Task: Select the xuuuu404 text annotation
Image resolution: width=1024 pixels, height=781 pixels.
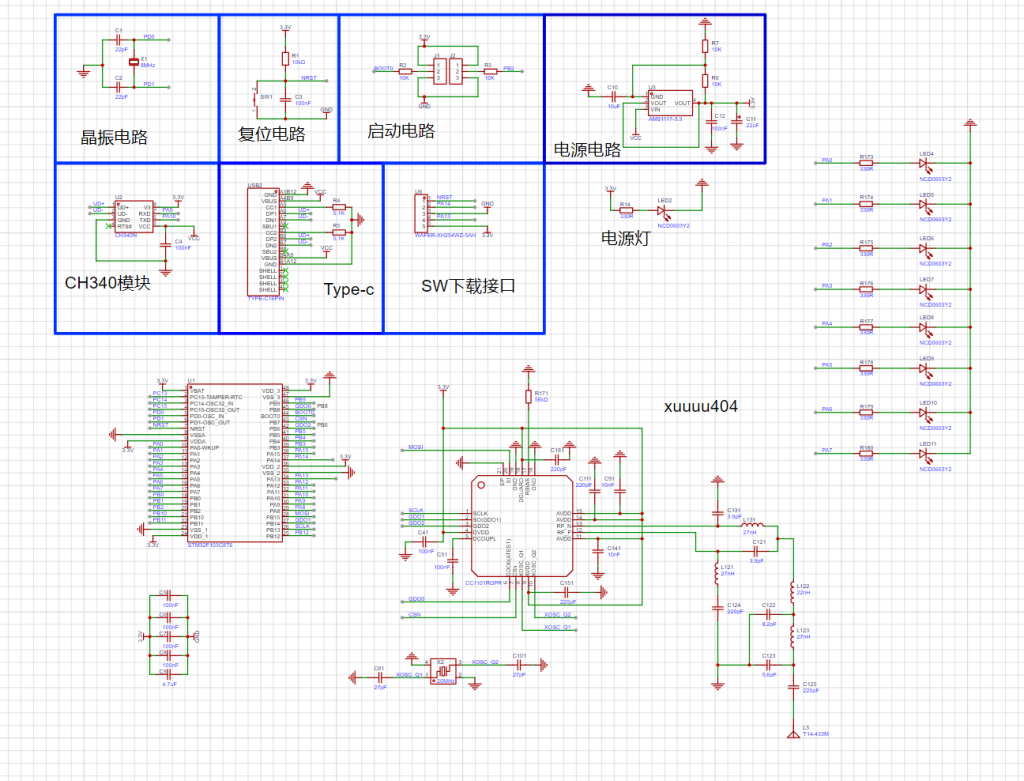Action: [x=701, y=406]
